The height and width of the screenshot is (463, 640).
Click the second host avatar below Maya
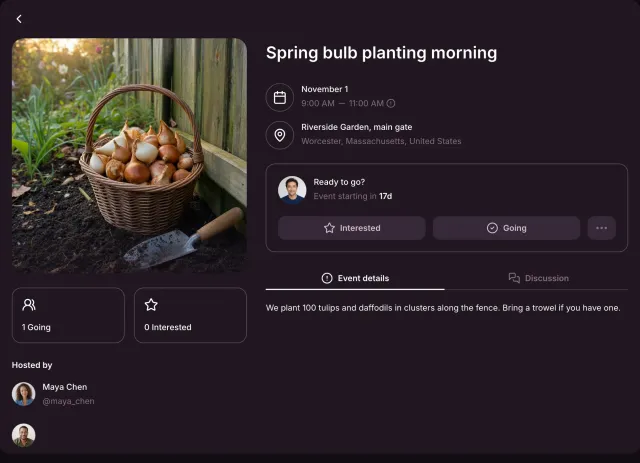[x=24, y=435]
